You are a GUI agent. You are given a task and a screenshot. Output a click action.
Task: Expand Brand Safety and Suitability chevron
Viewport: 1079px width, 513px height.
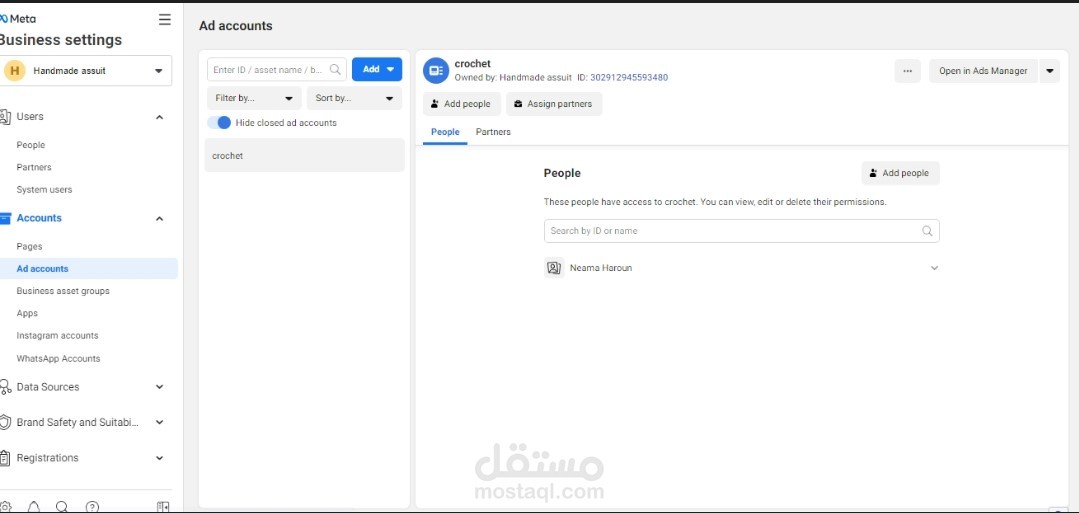point(159,422)
